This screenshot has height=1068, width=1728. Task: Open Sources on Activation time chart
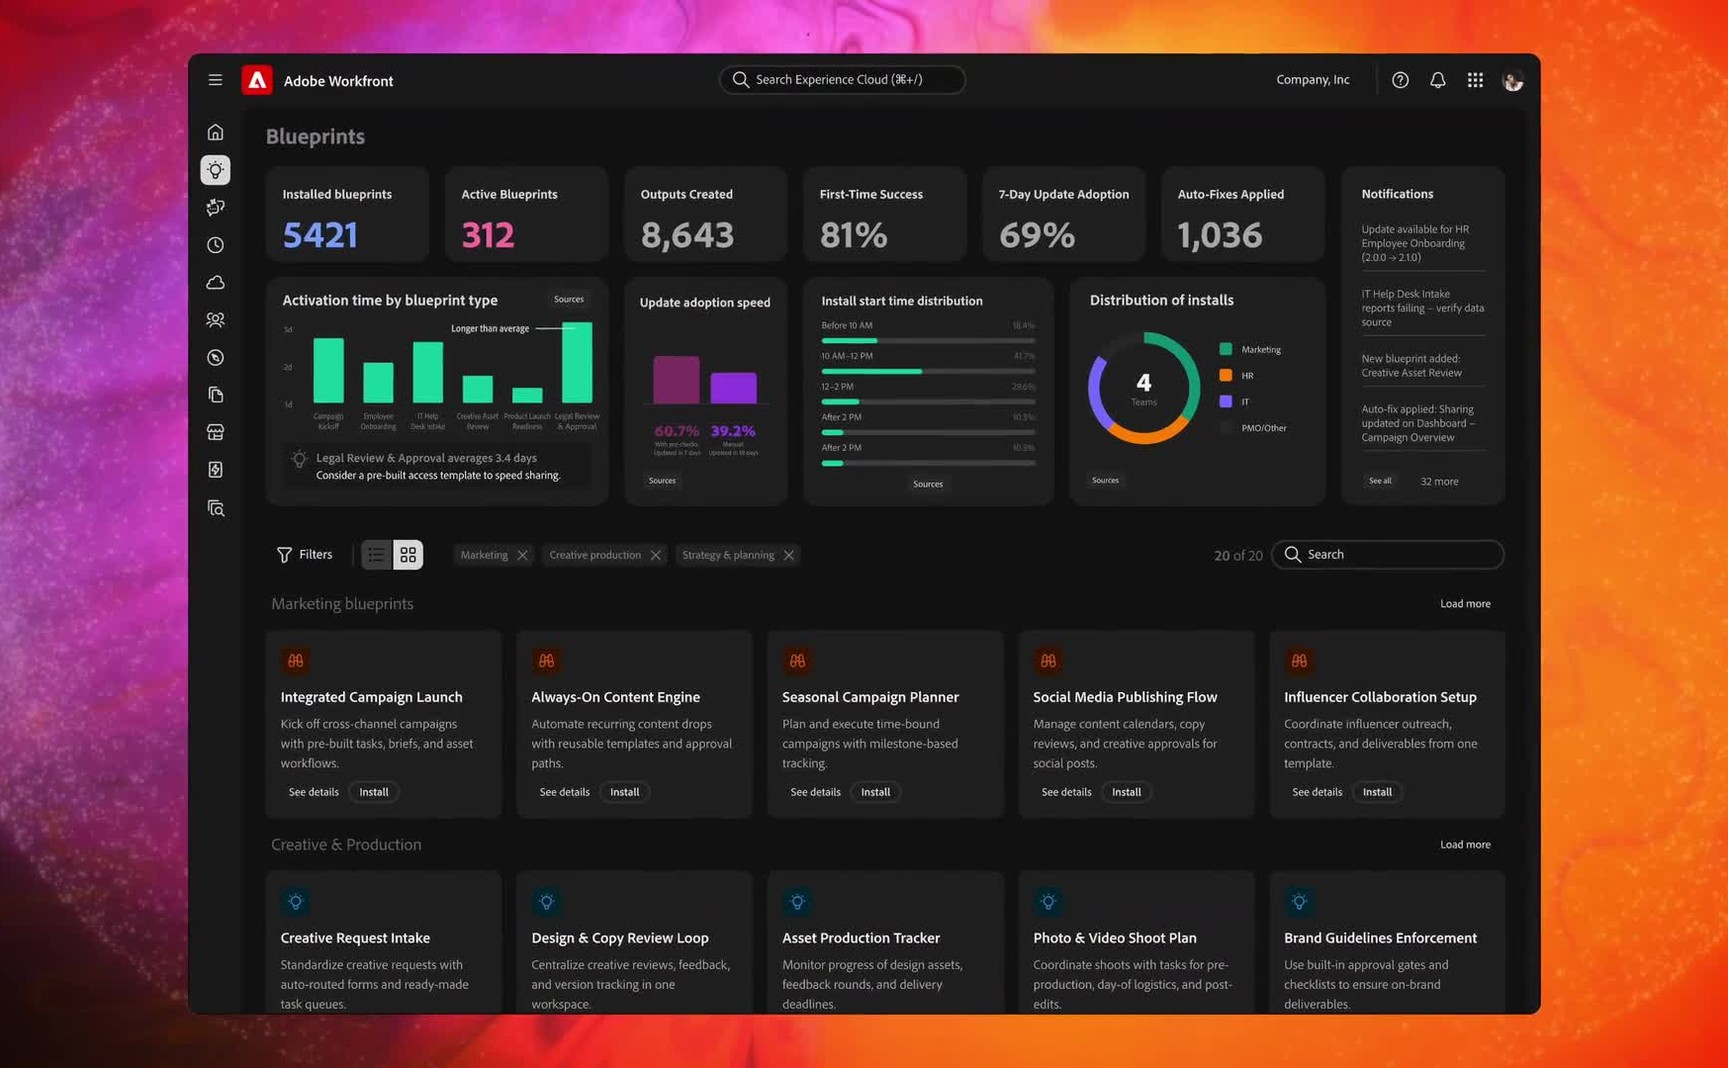tap(569, 299)
